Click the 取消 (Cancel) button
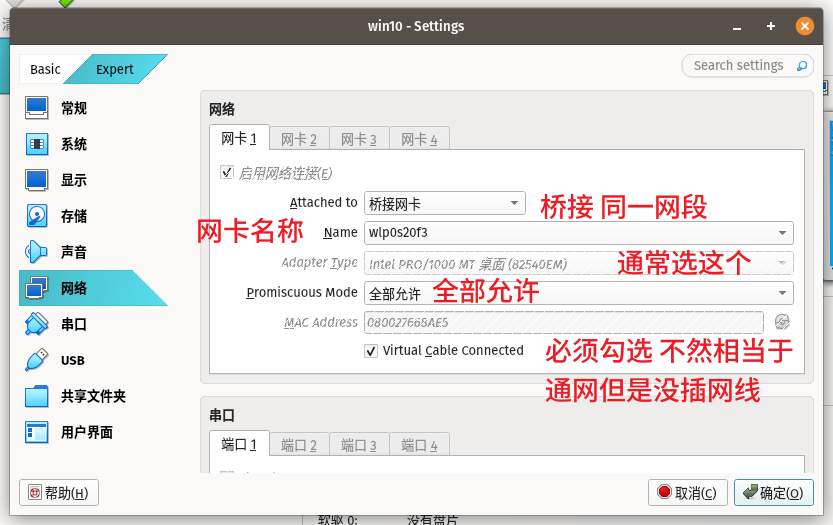The width and height of the screenshot is (833, 525). pyautogui.click(x=687, y=492)
